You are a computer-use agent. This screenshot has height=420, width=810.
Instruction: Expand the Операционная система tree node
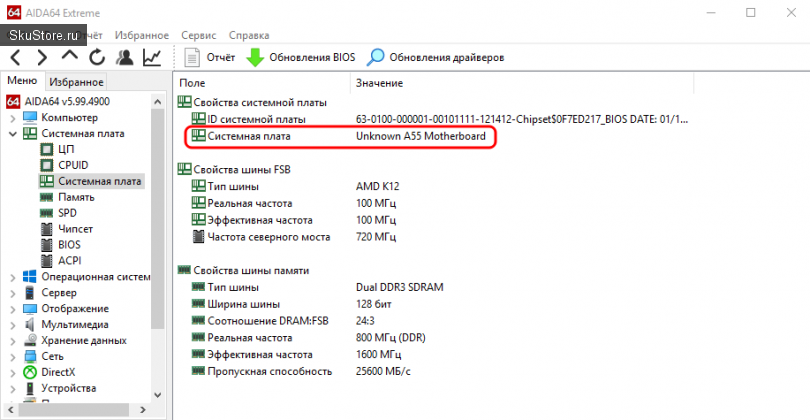(x=12, y=277)
